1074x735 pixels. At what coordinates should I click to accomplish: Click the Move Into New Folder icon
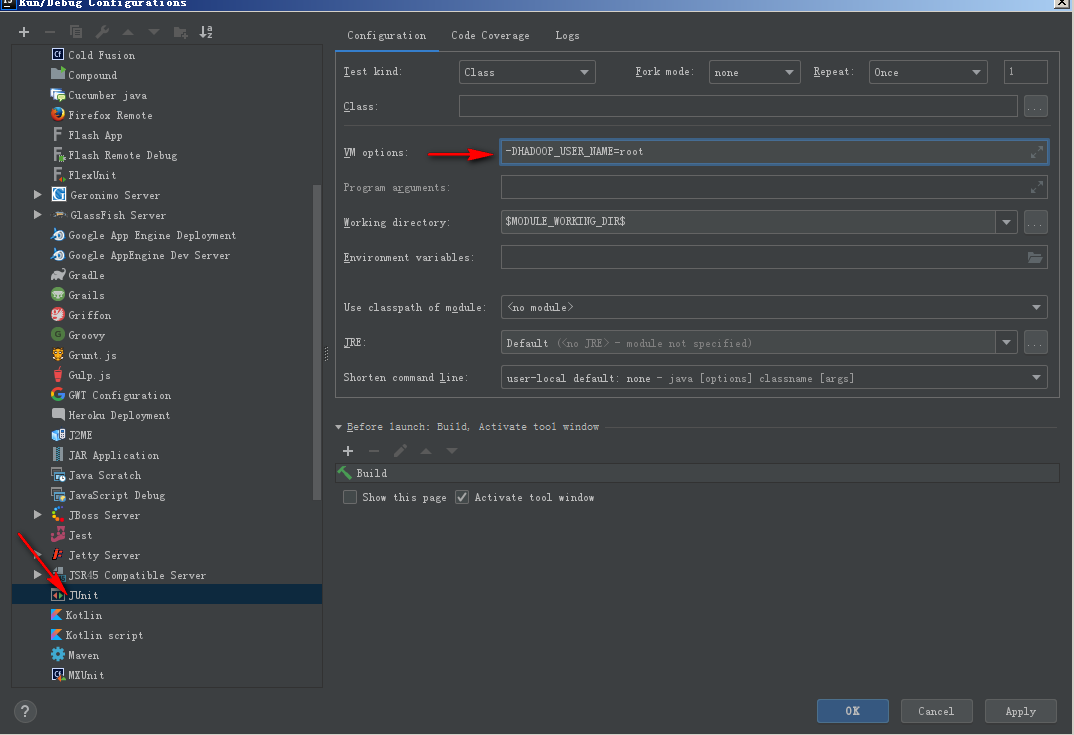click(x=181, y=32)
